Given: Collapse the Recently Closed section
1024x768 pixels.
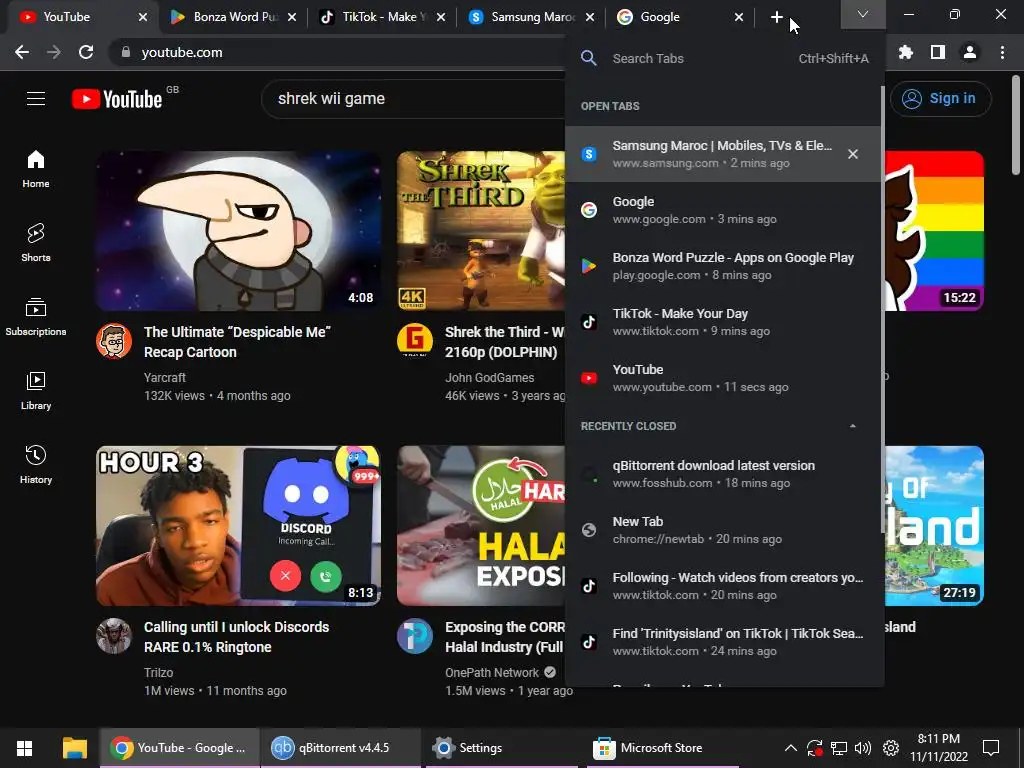Looking at the screenshot, I should pos(852,426).
